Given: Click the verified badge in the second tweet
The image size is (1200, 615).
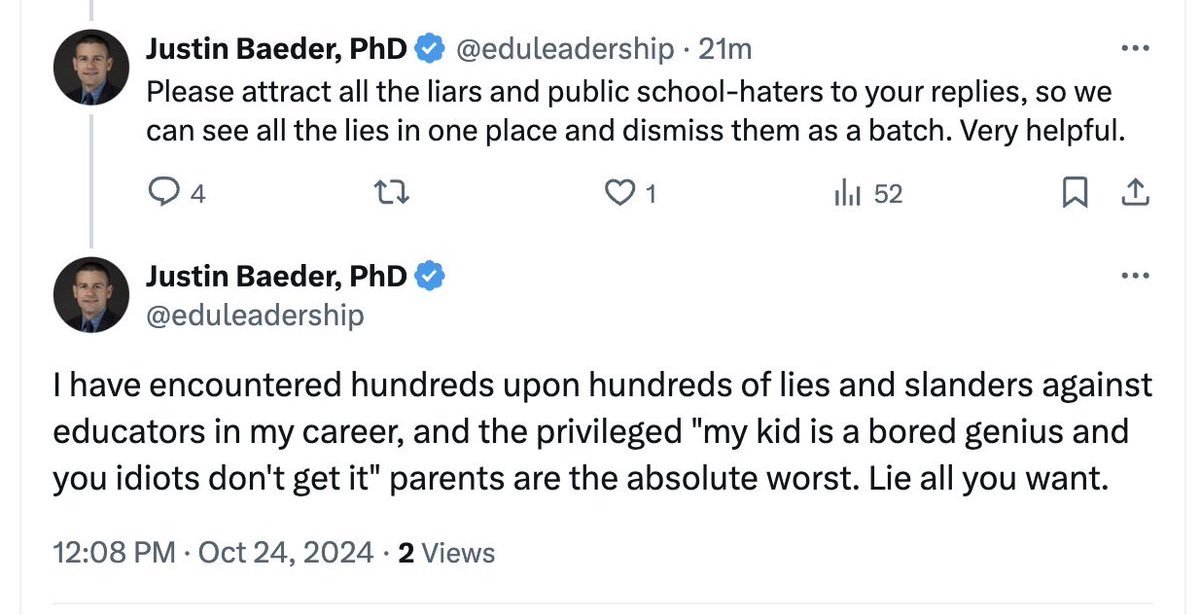Looking at the screenshot, I should tap(429, 275).
